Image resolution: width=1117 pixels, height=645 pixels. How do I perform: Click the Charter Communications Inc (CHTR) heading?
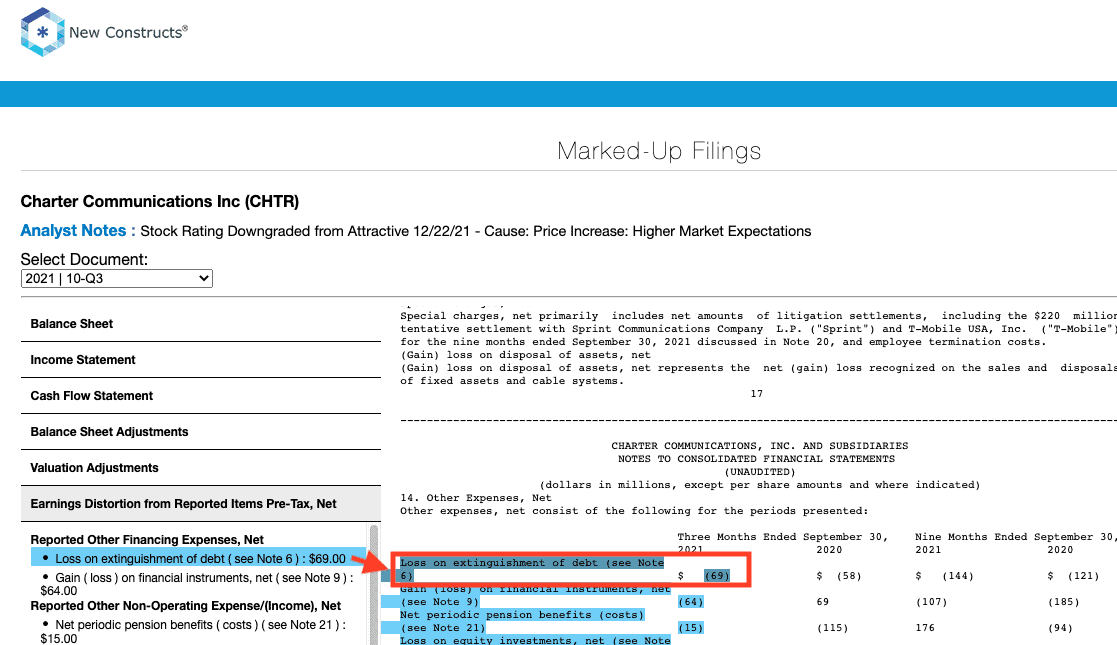point(160,202)
